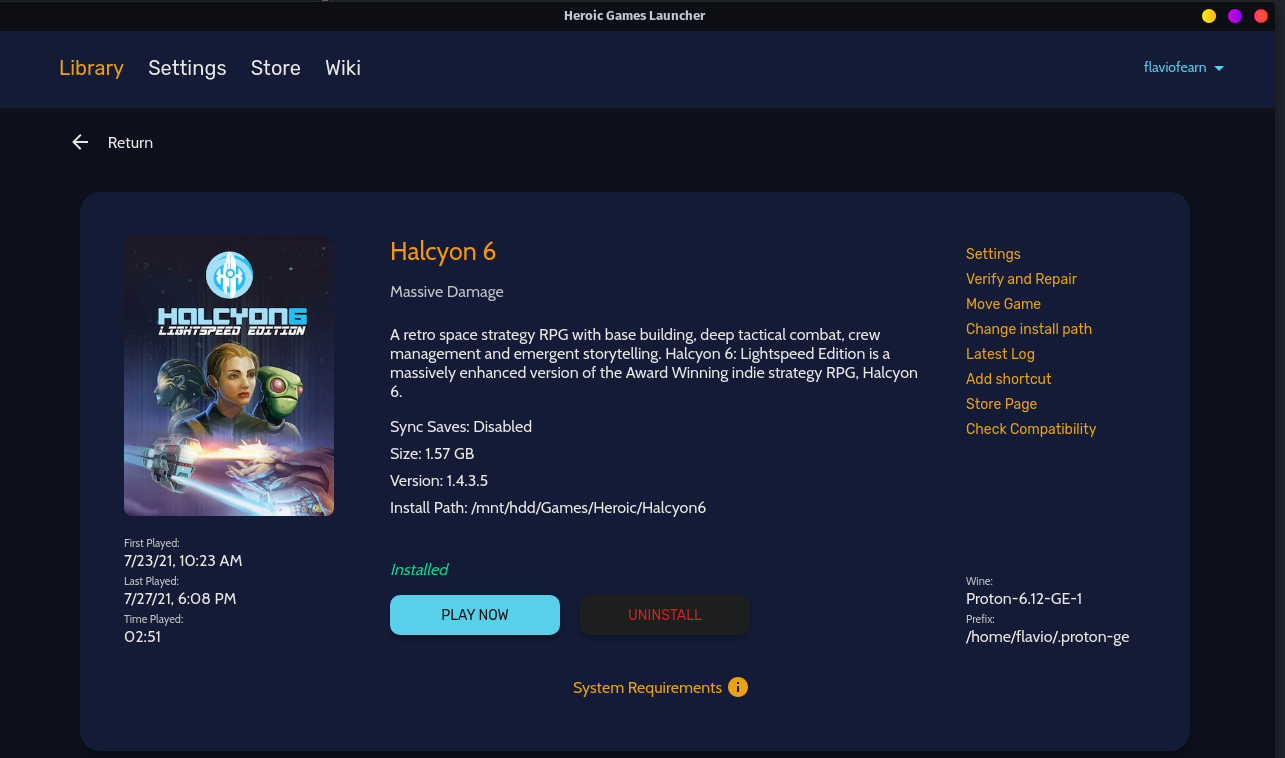Click the red close window circle
Image resolution: width=1285 pixels, height=758 pixels.
(1261, 16)
